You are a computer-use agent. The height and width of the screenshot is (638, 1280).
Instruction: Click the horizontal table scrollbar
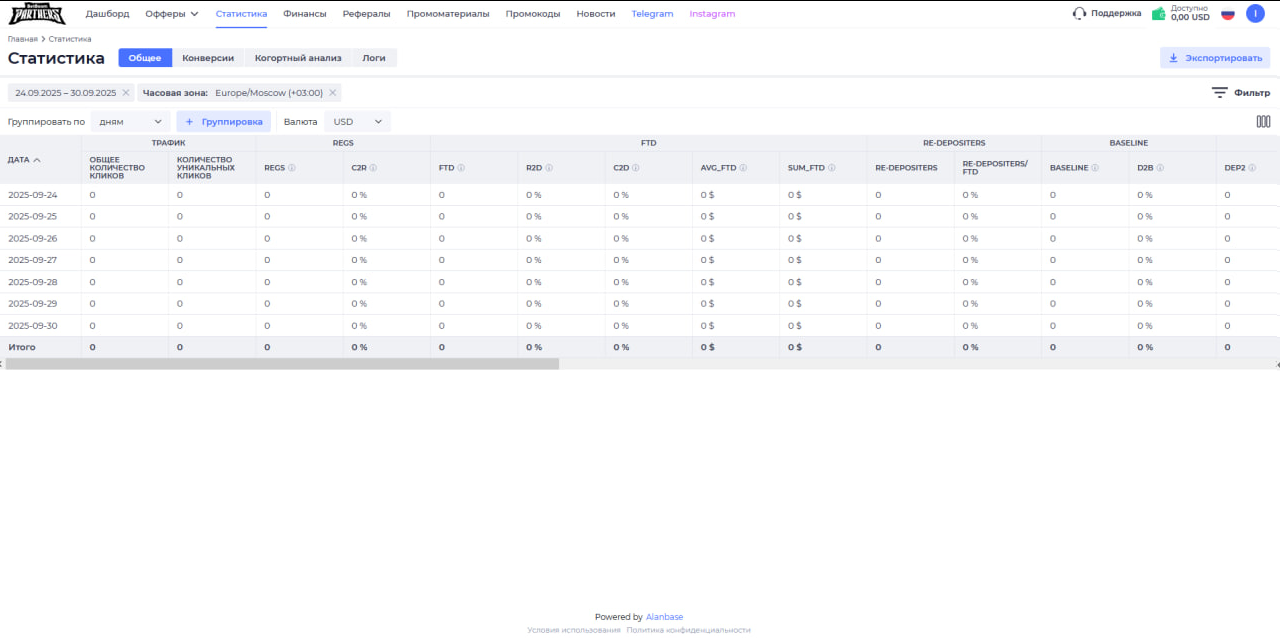click(282, 364)
